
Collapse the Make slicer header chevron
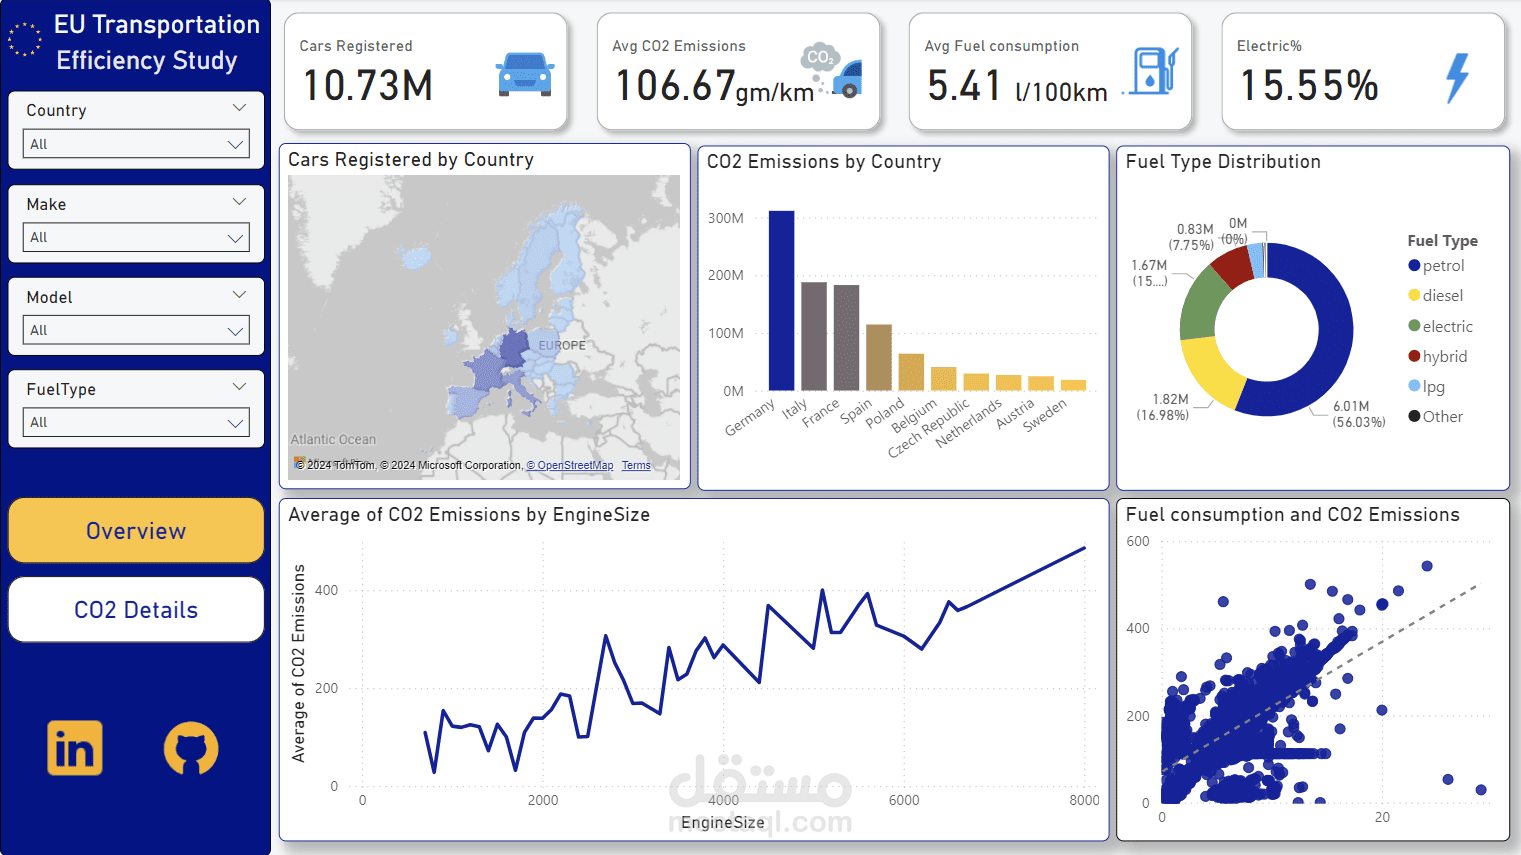click(239, 202)
